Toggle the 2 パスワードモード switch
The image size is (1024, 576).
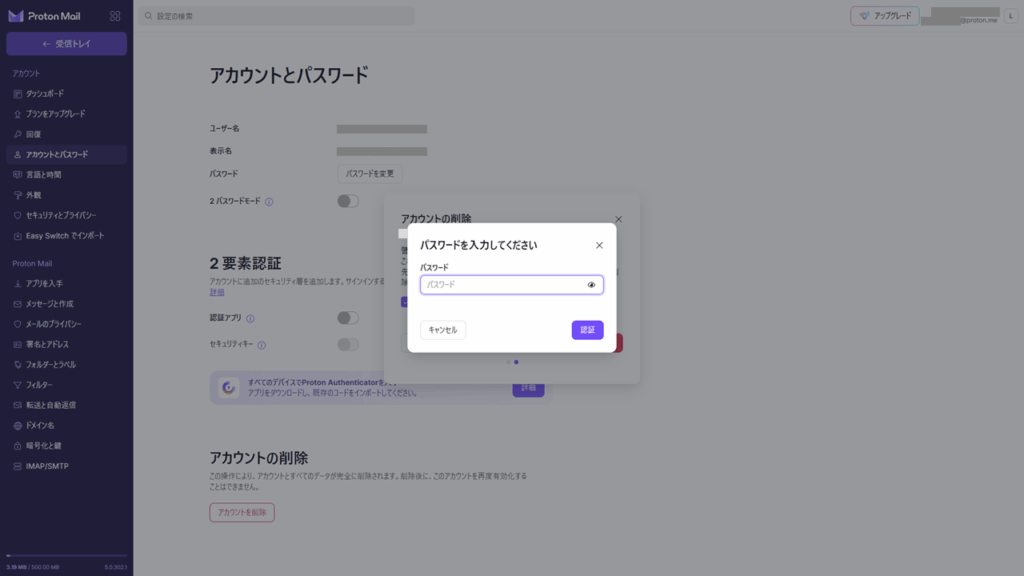[347, 201]
